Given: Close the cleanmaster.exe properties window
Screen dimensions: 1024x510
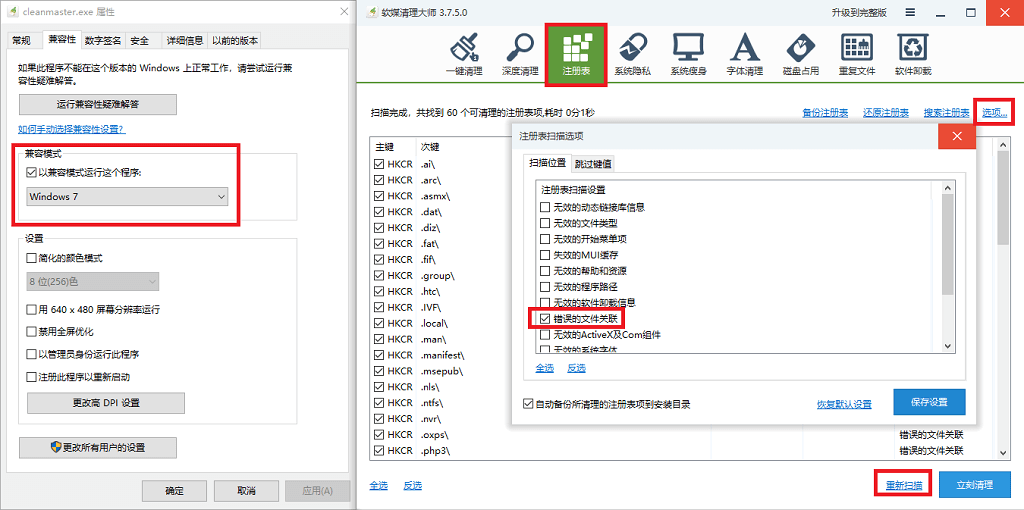Looking at the screenshot, I should tap(344, 11).
